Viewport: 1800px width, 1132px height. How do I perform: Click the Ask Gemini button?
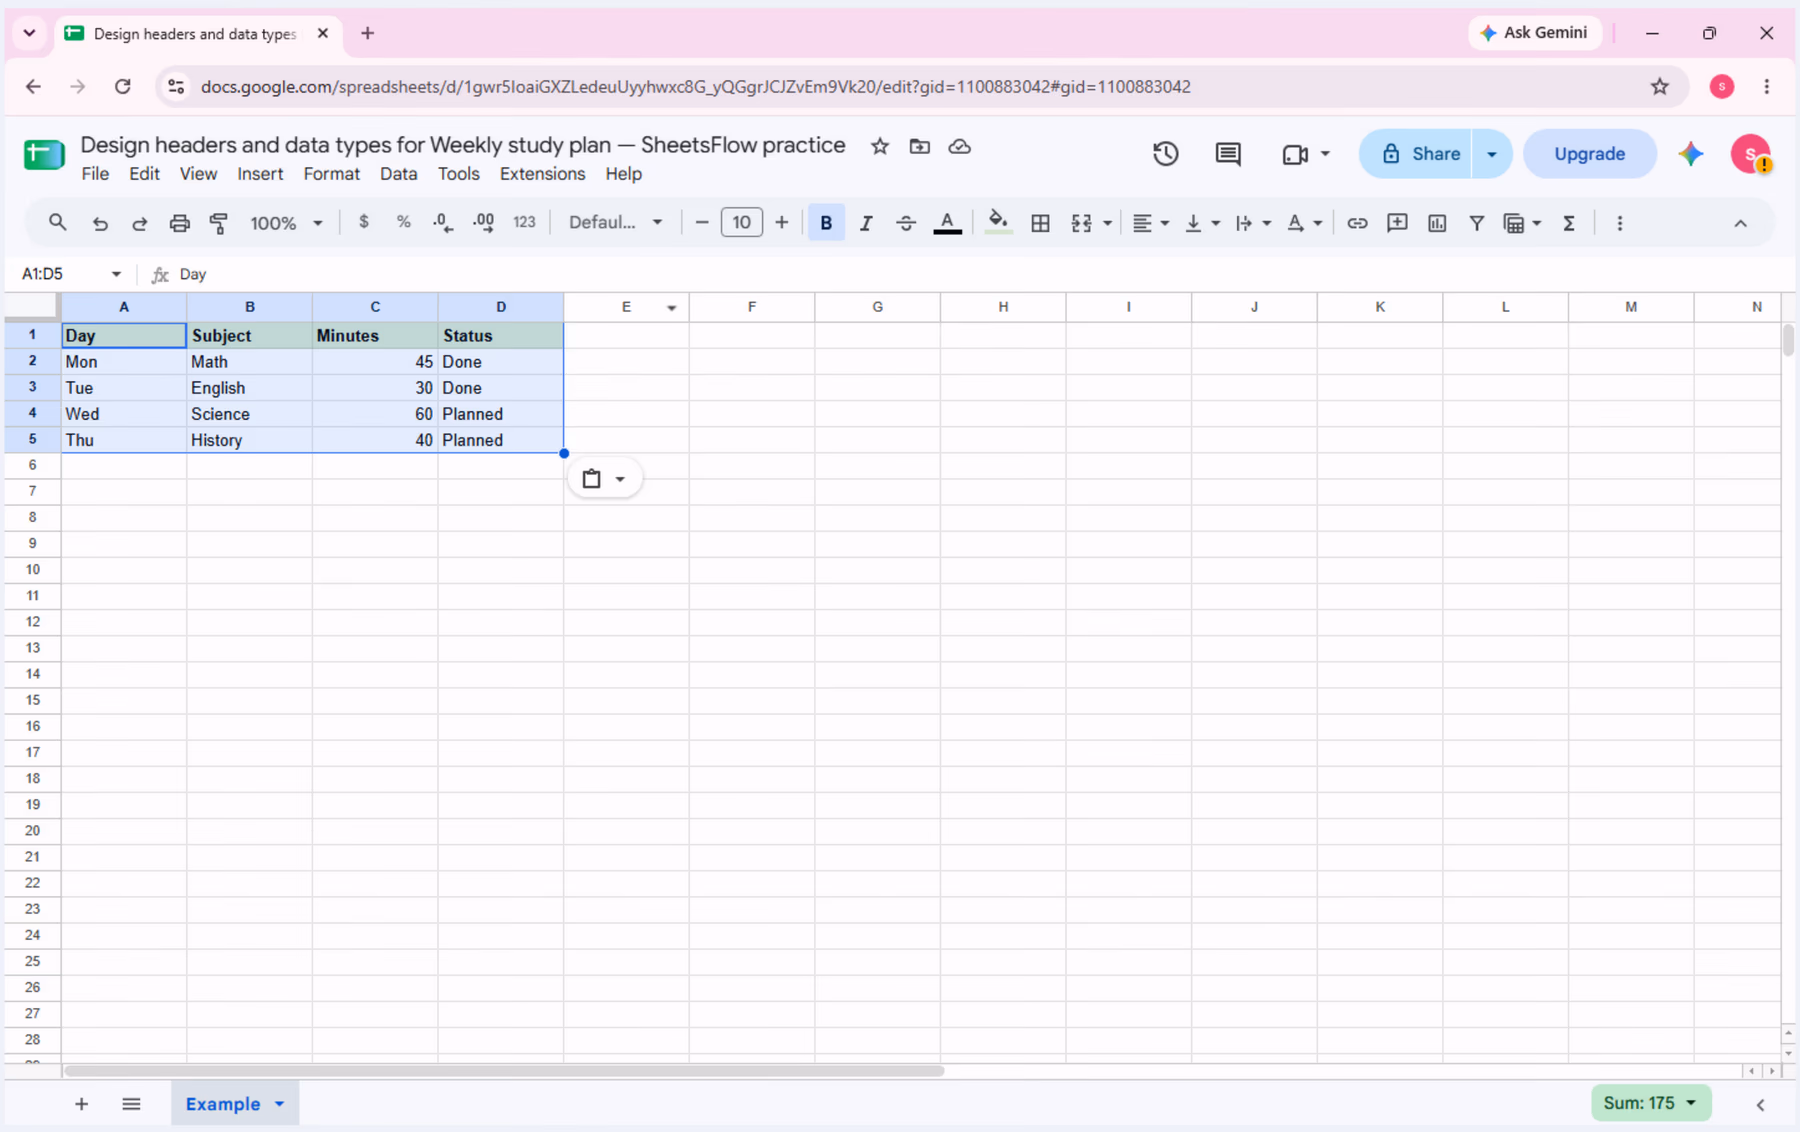click(1534, 33)
